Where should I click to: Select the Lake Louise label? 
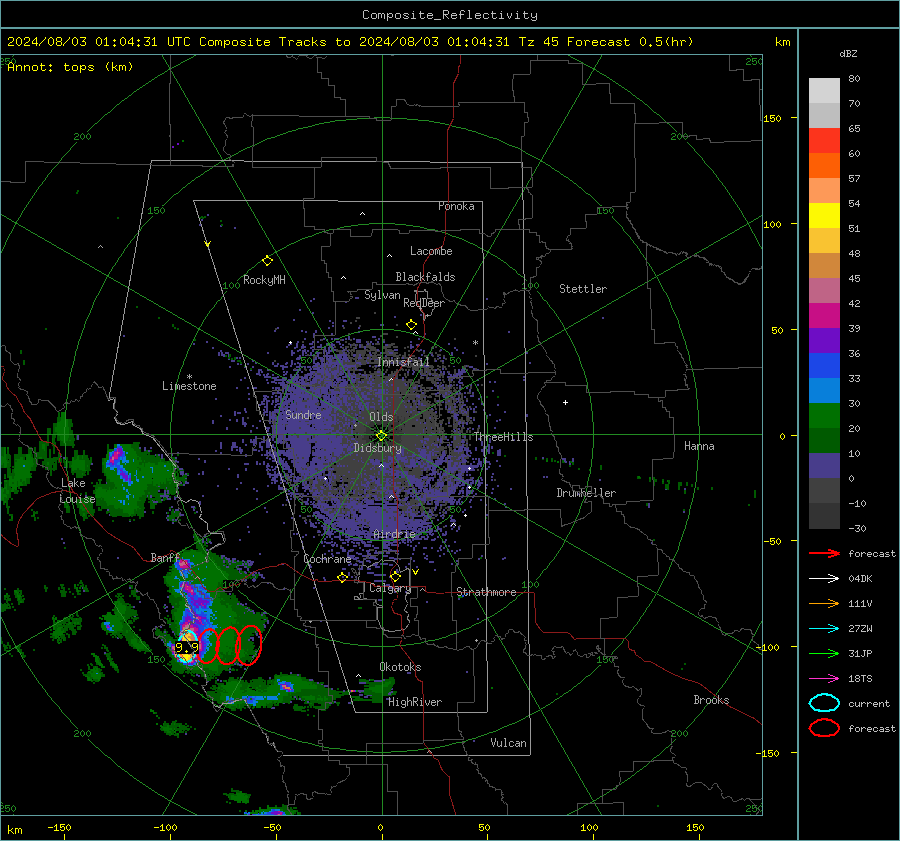coord(77,491)
